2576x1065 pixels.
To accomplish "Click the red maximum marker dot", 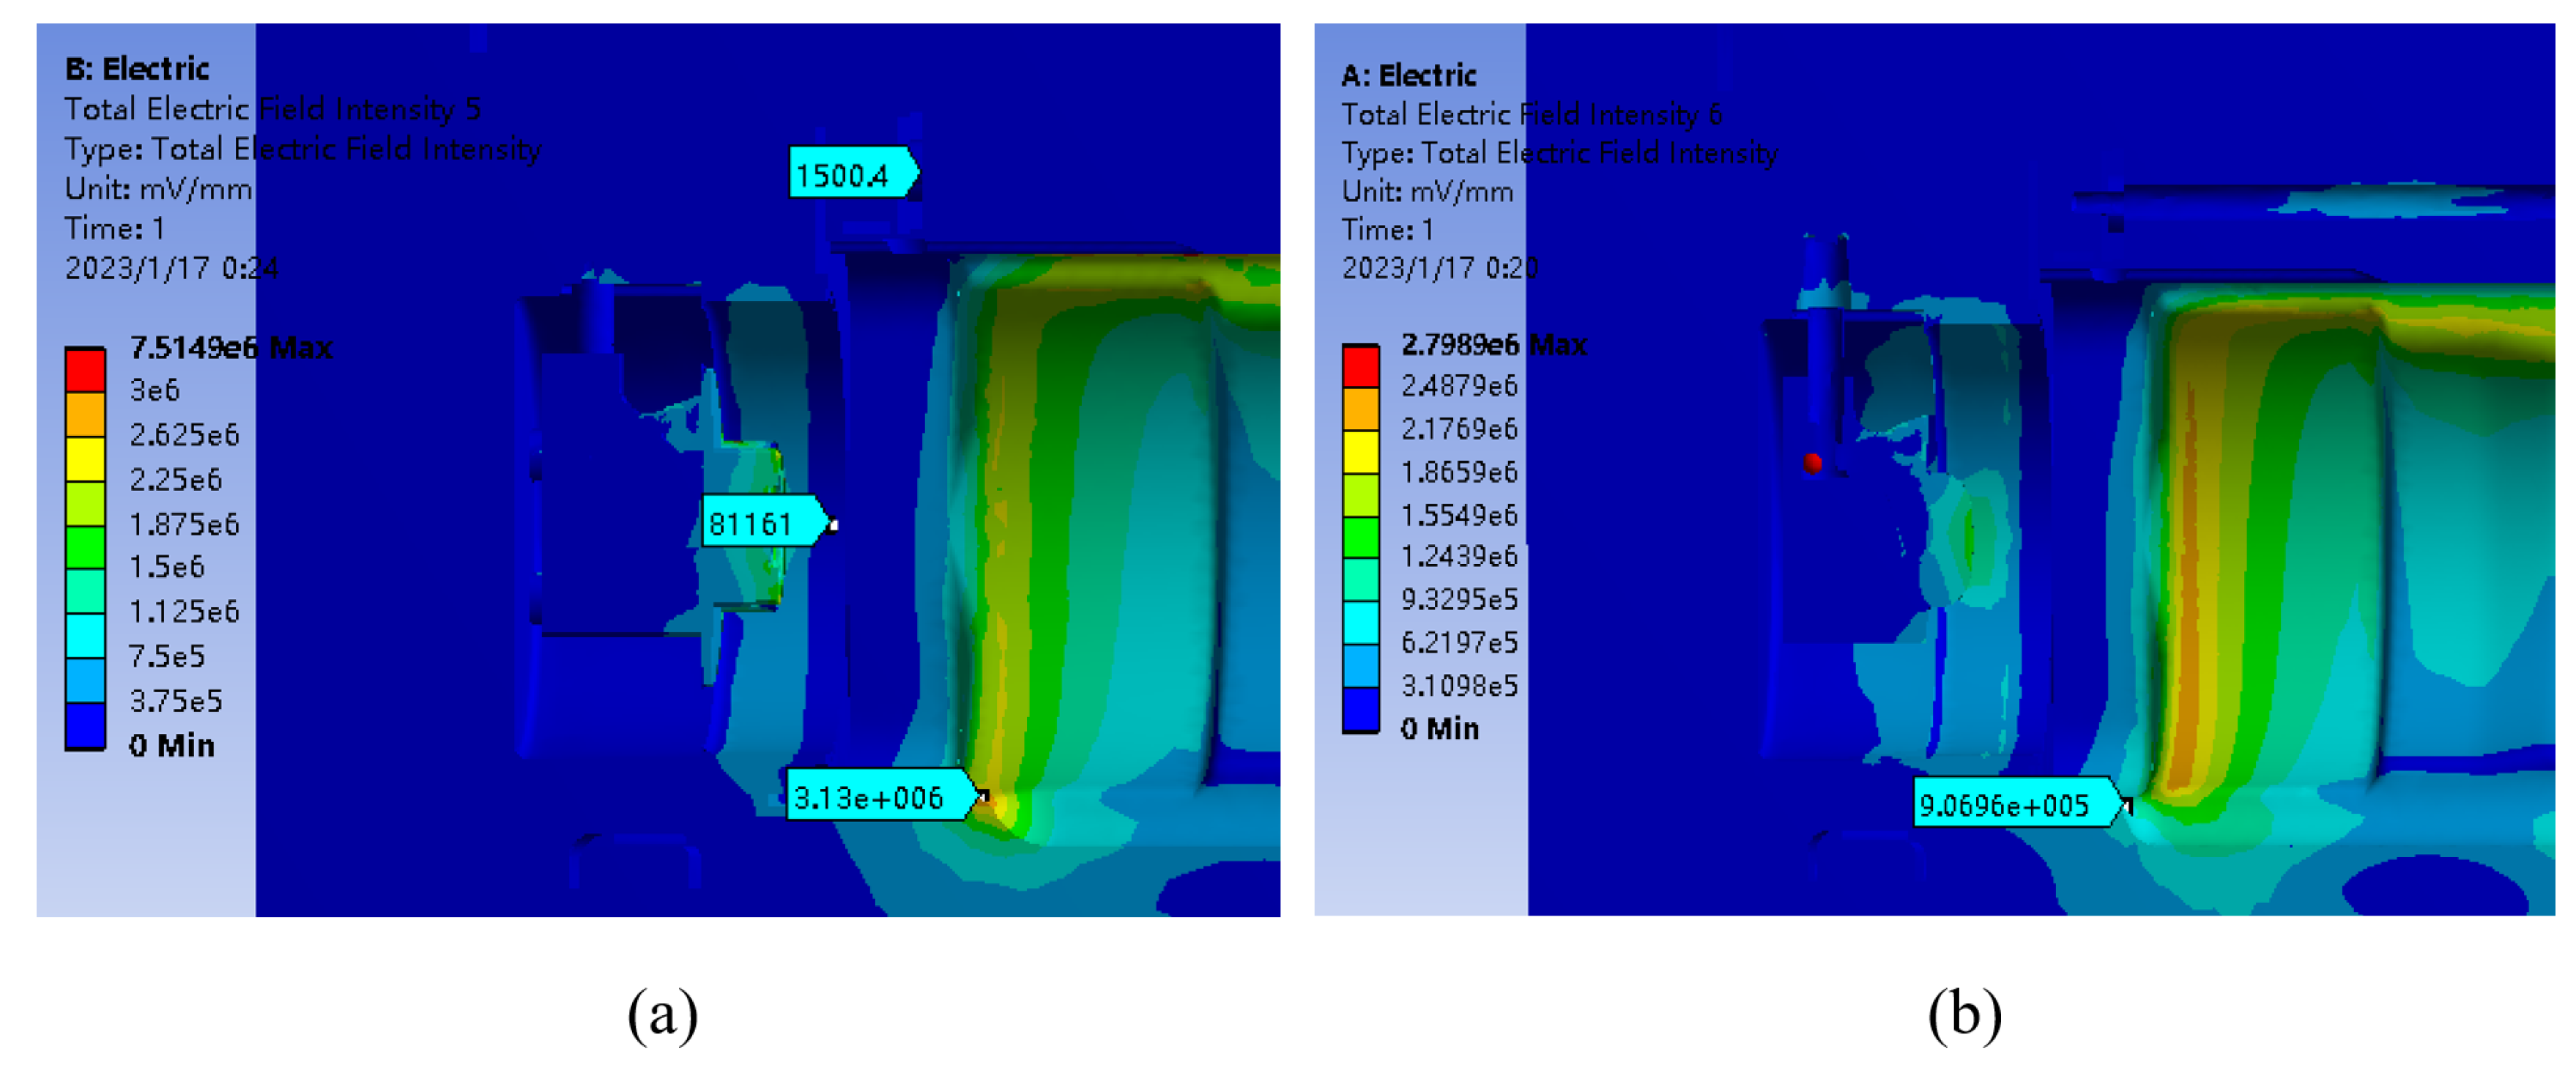I will (x=1812, y=463).
